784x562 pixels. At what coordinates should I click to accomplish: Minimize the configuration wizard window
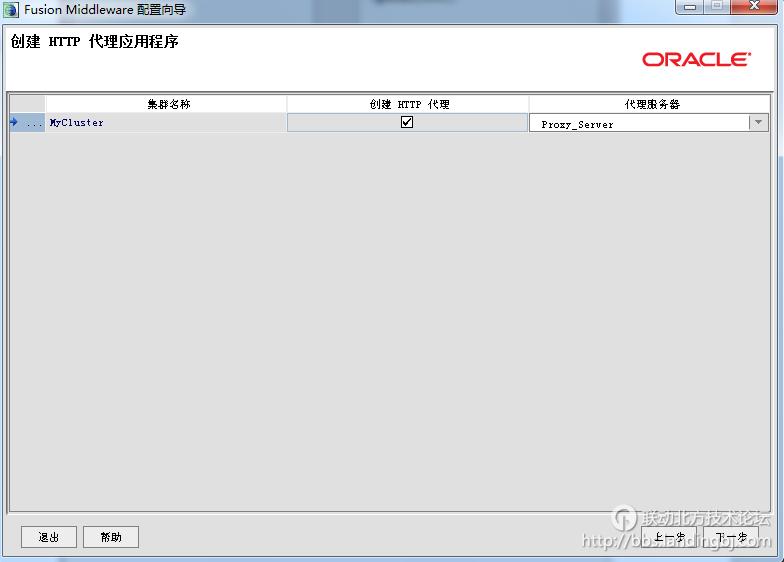(x=690, y=7)
